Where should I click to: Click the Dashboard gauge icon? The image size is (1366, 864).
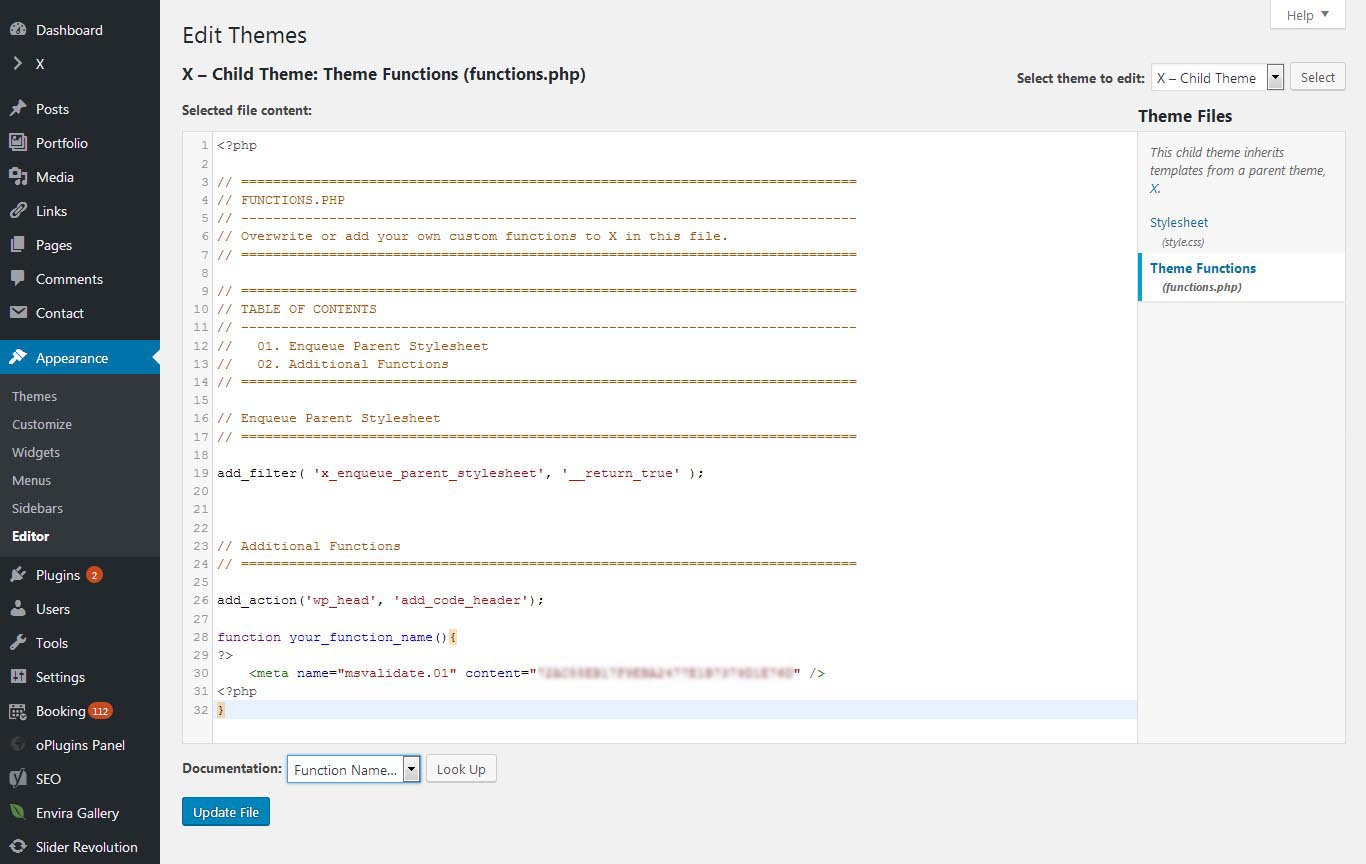[18, 30]
